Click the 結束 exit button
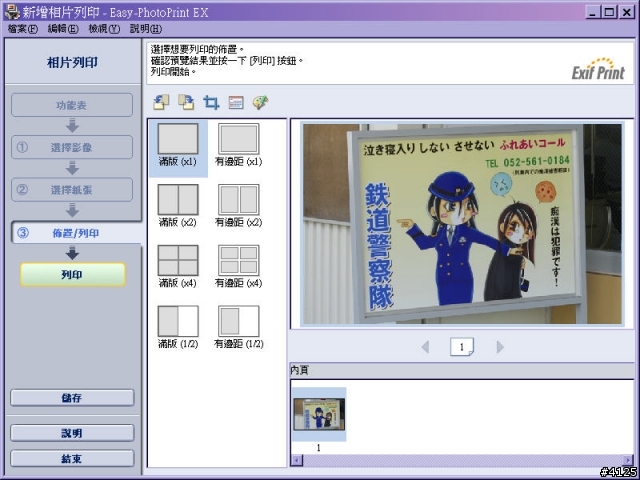The image size is (640, 480). pos(72,458)
